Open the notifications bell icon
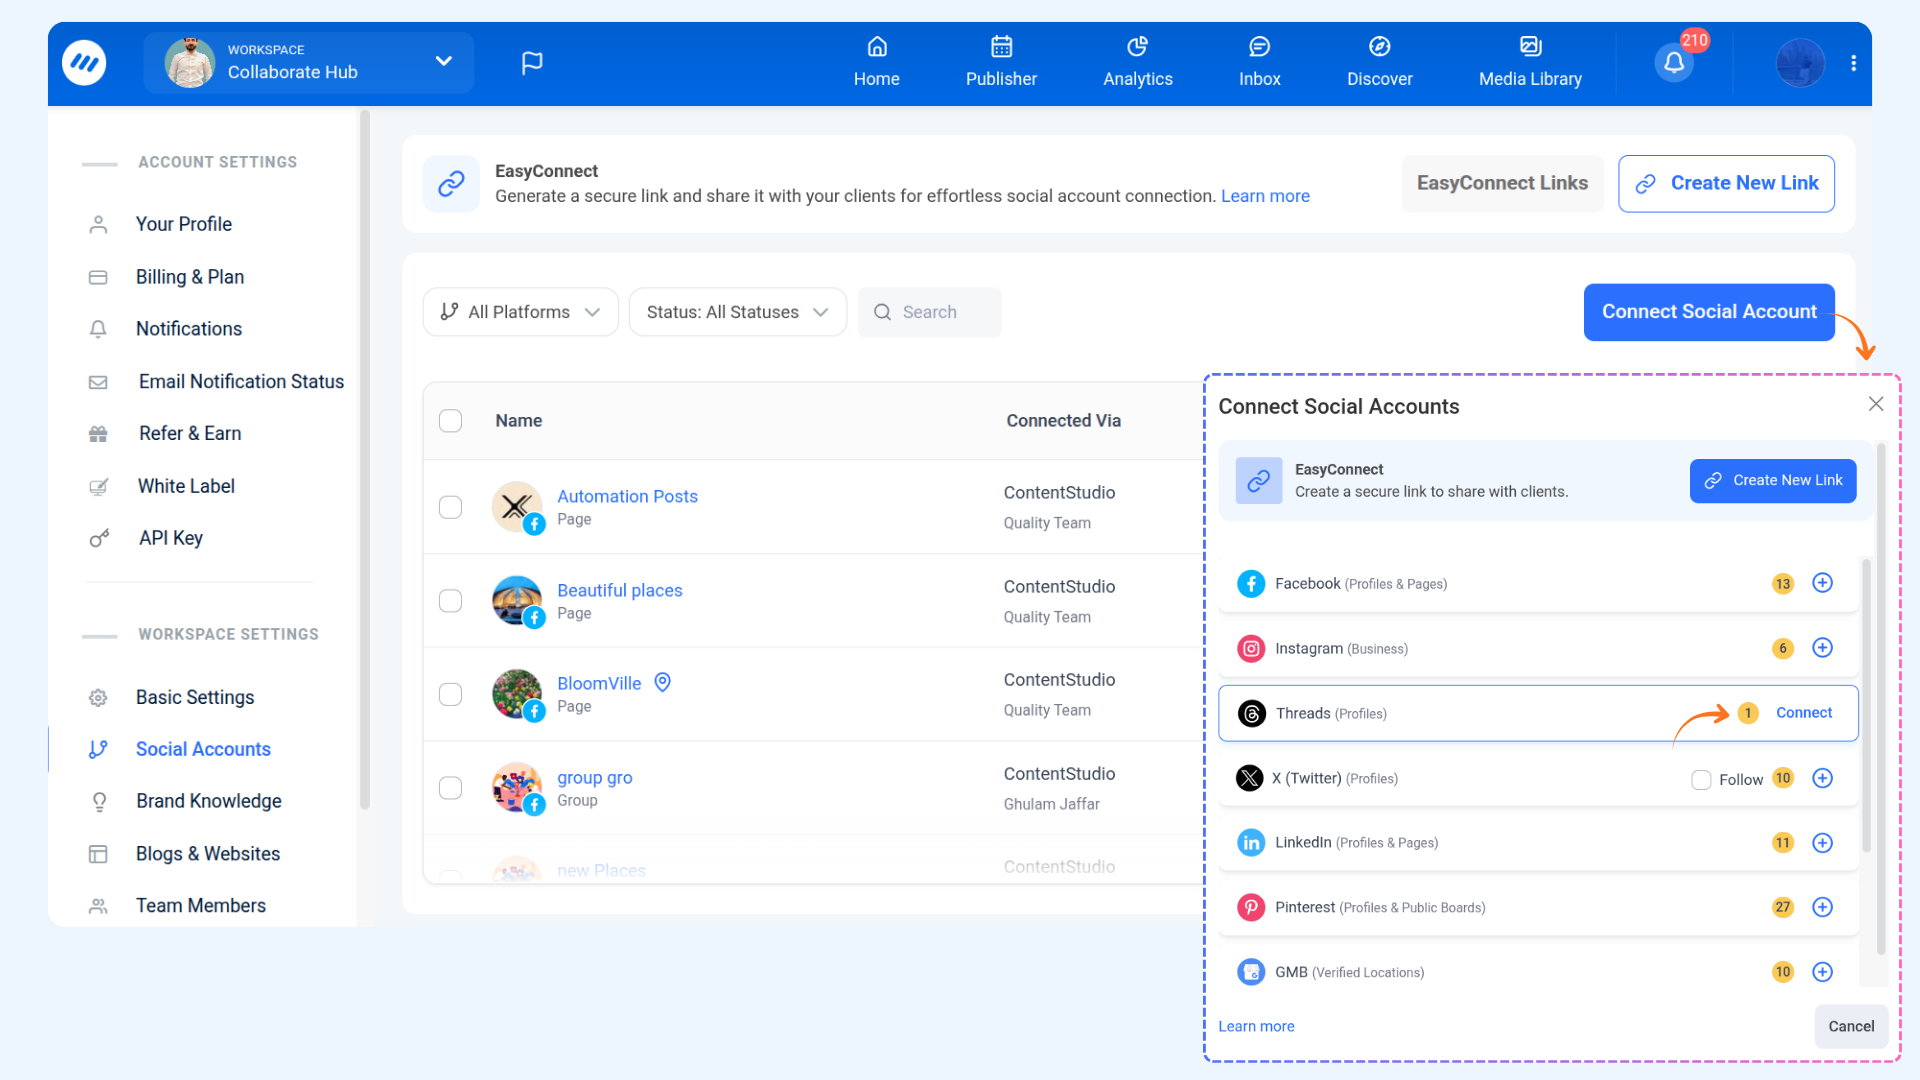The width and height of the screenshot is (1920, 1080). [1674, 63]
